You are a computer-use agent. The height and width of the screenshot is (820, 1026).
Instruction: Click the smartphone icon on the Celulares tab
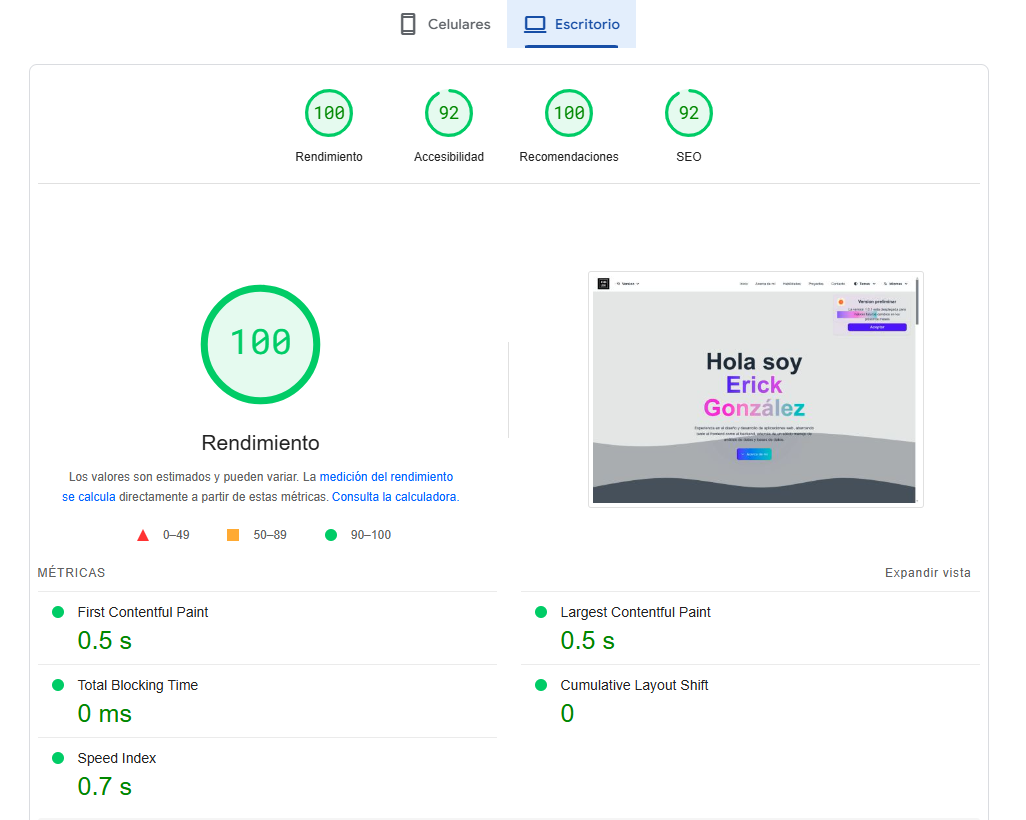coord(408,23)
